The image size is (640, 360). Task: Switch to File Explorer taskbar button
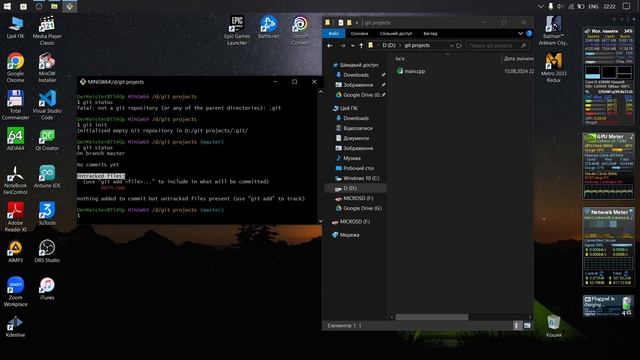tap(54, 6)
